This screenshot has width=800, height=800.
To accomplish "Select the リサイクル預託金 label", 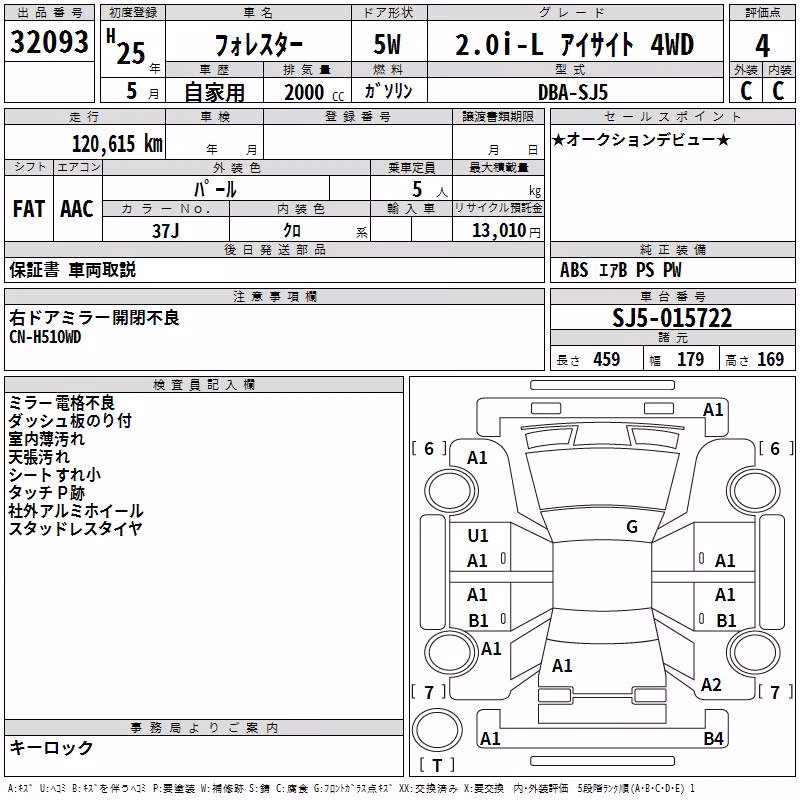I will pos(498,208).
